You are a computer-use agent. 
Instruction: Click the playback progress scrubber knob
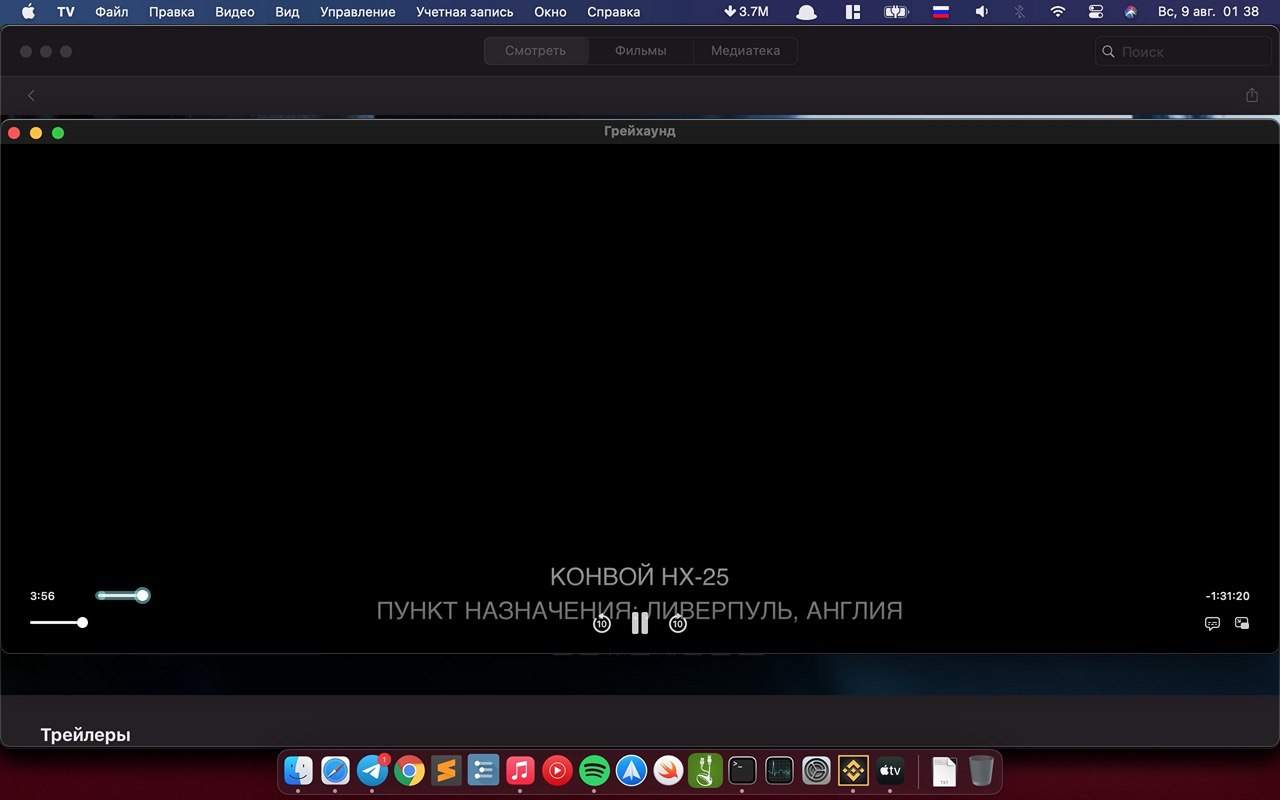(143, 595)
